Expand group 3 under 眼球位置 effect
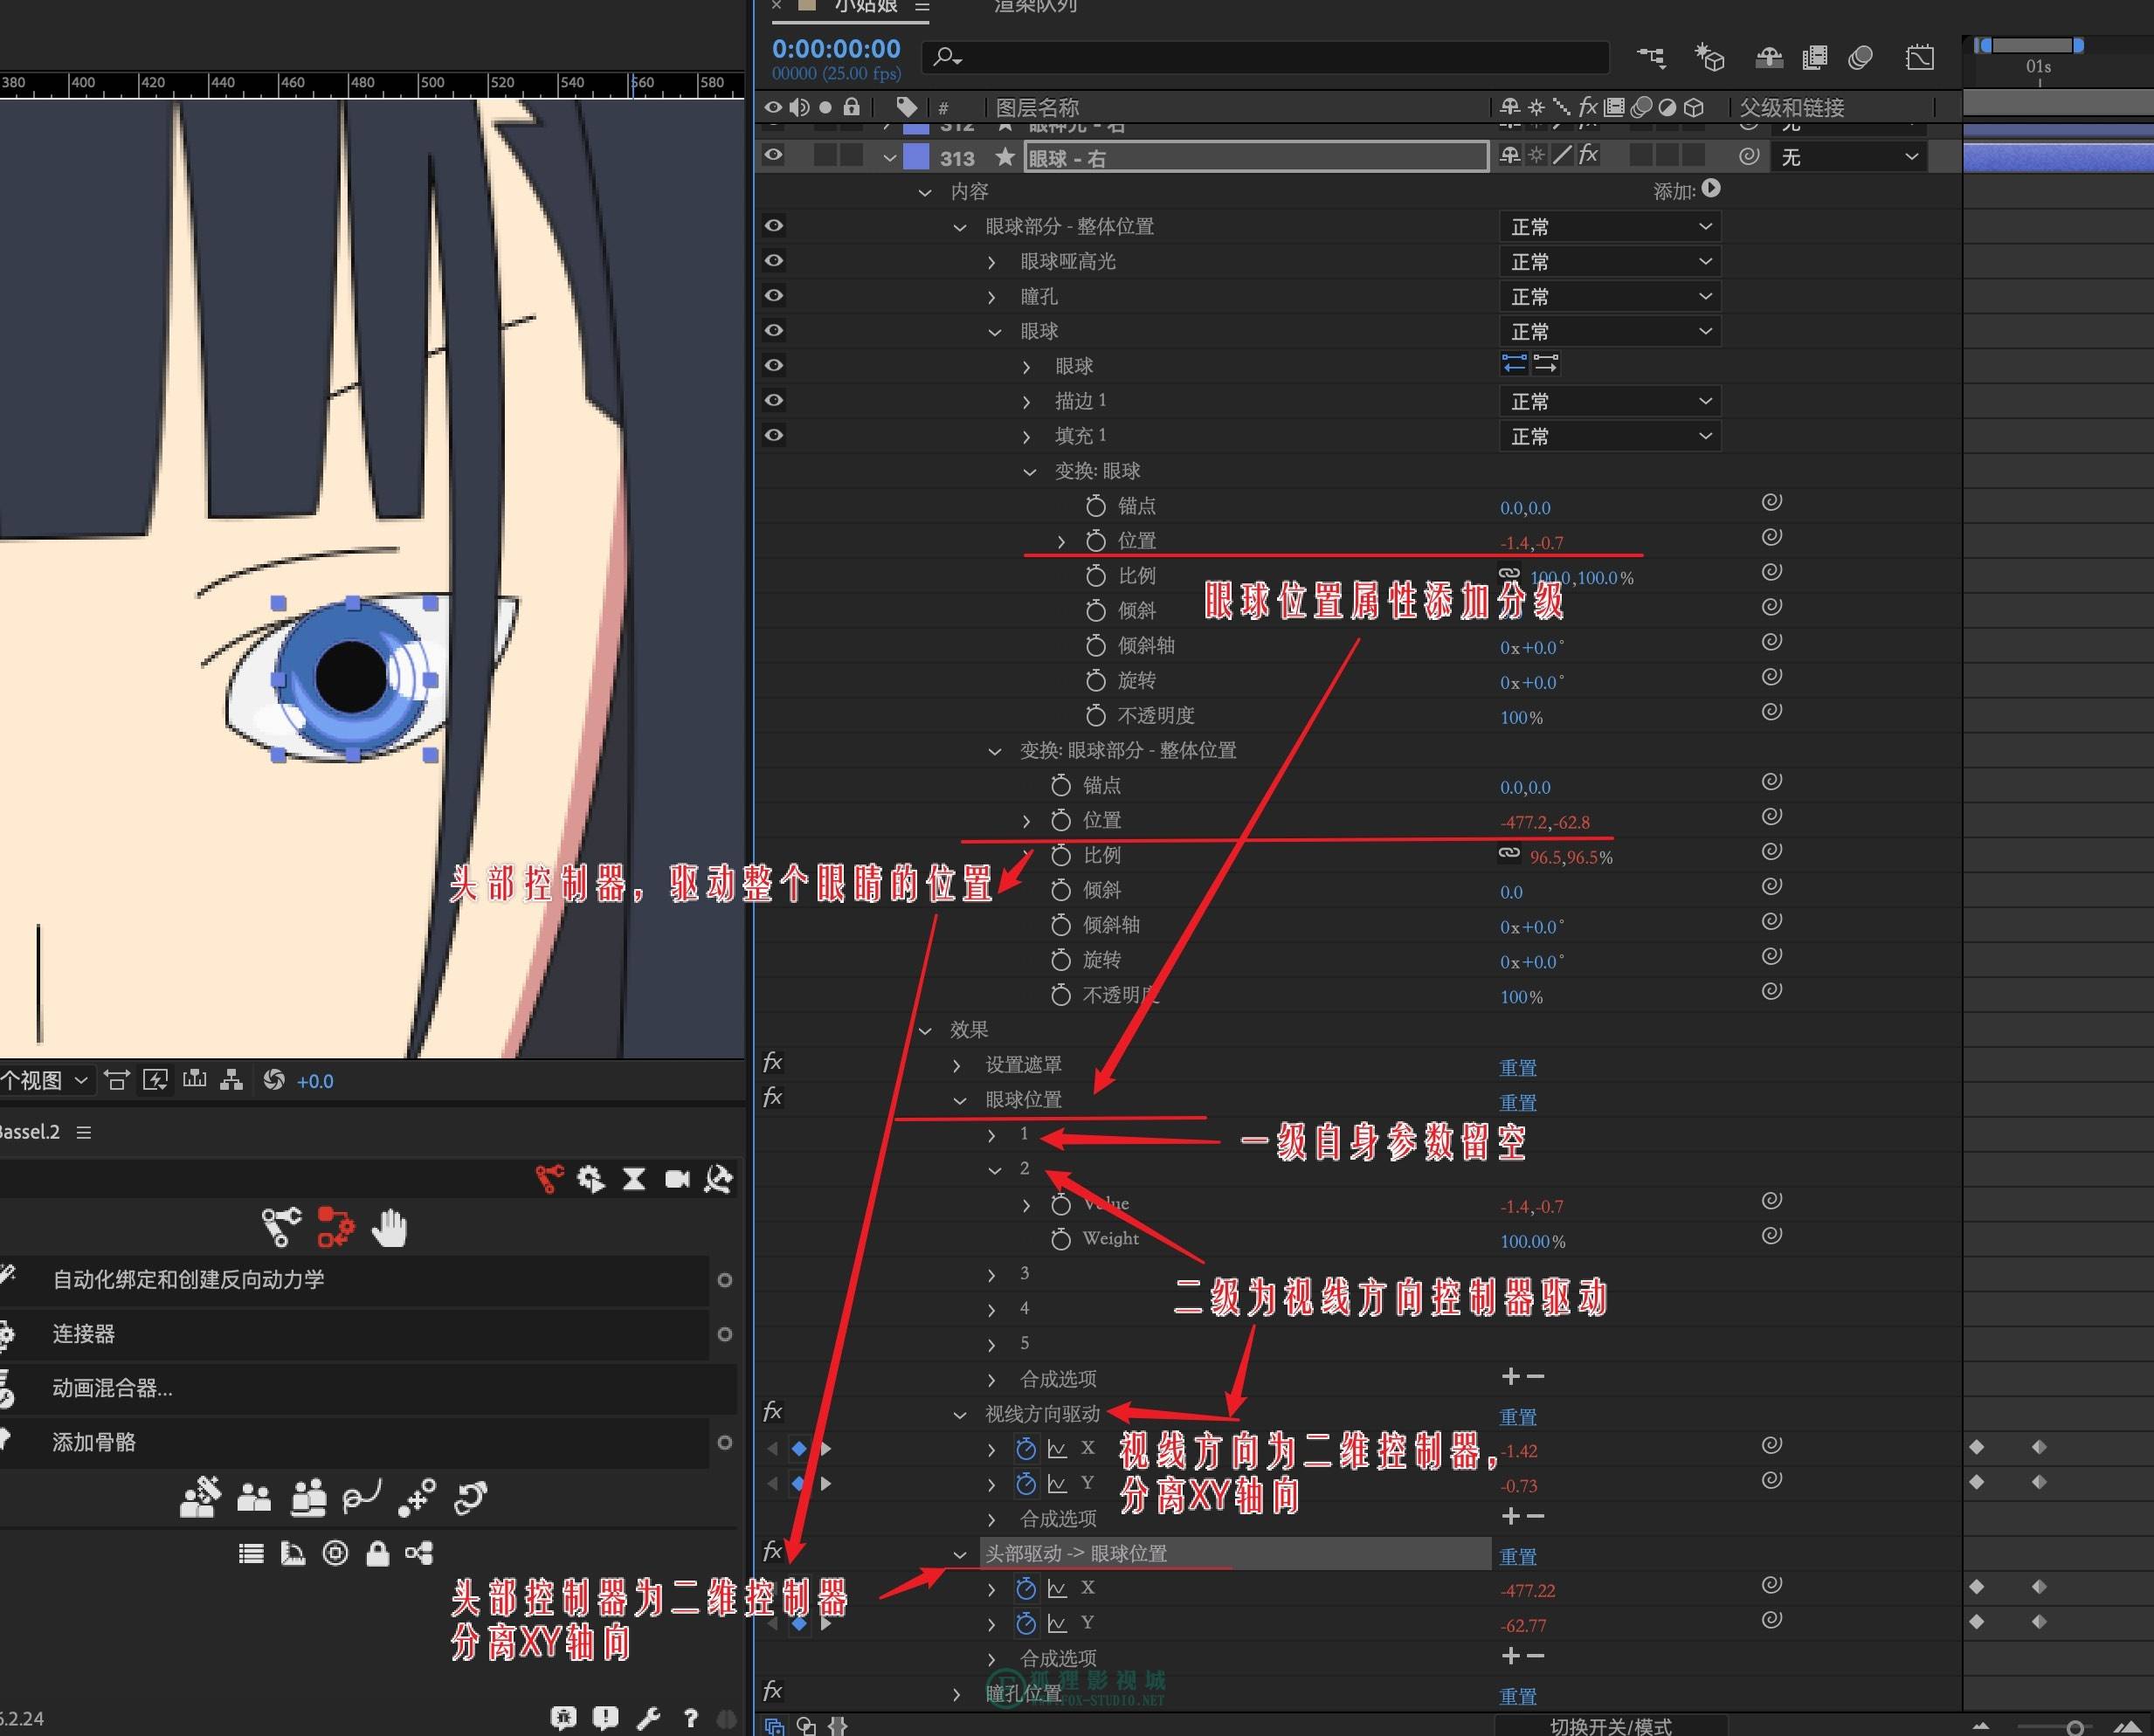2154x1736 pixels. pyautogui.click(x=991, y=1275)
